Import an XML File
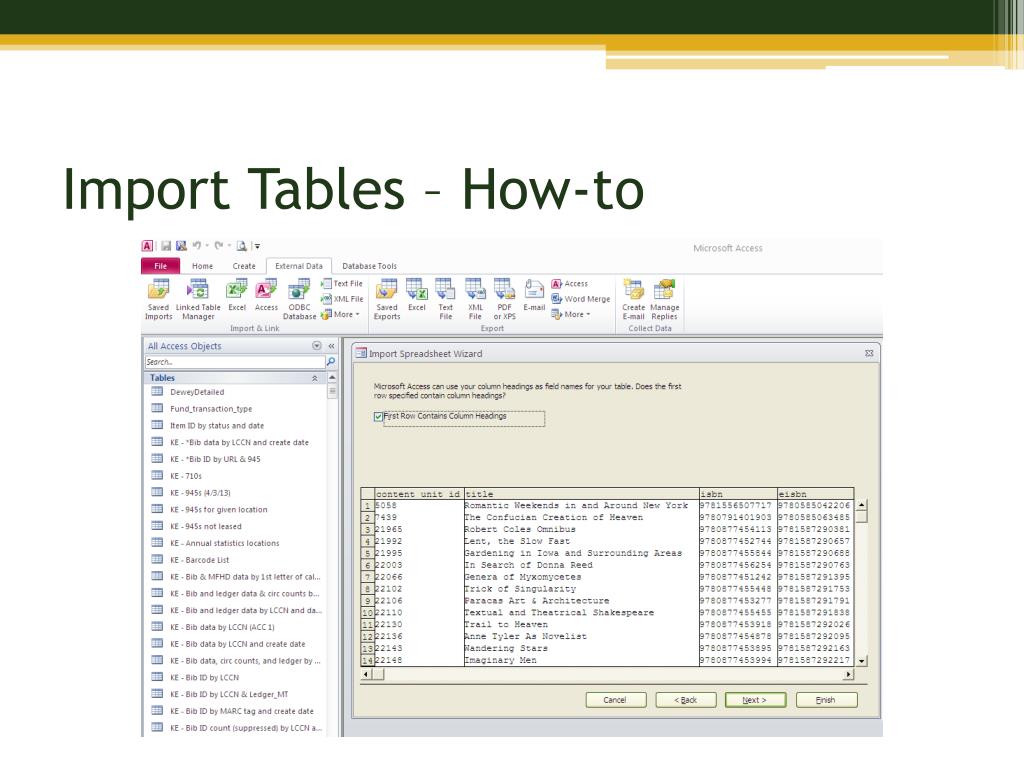Image resolution: width=1024 pixels, height=768 pixels. [342, 299]
